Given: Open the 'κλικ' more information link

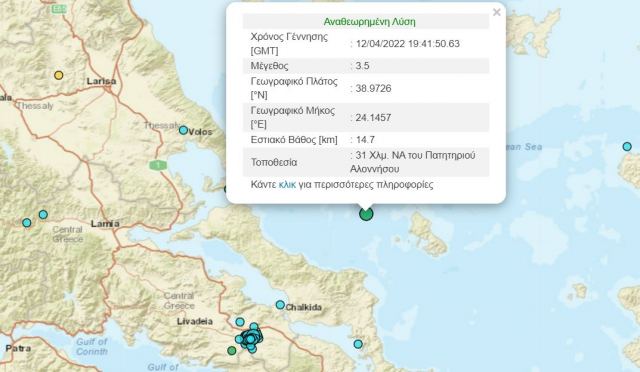Looking at the screenshot, I should point(287,185).
